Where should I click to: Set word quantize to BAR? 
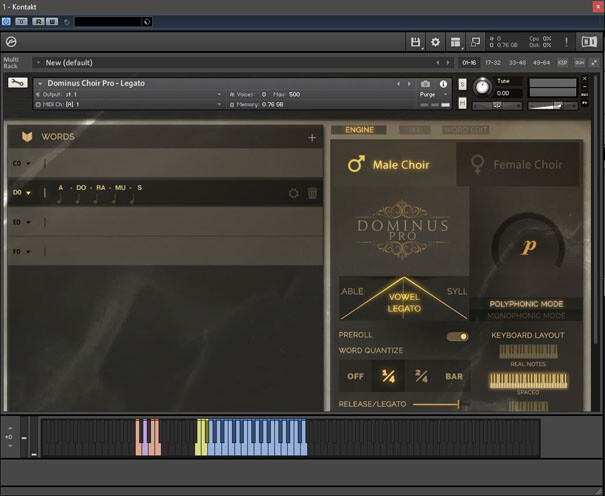[453, 377]
